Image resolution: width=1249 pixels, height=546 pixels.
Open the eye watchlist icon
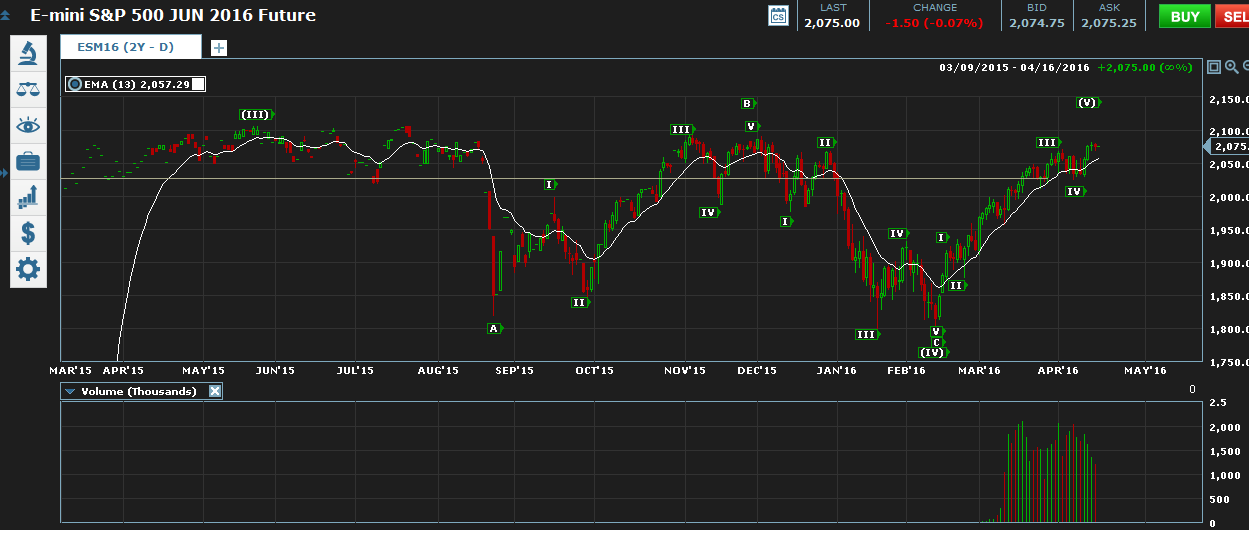click(28, 125)
